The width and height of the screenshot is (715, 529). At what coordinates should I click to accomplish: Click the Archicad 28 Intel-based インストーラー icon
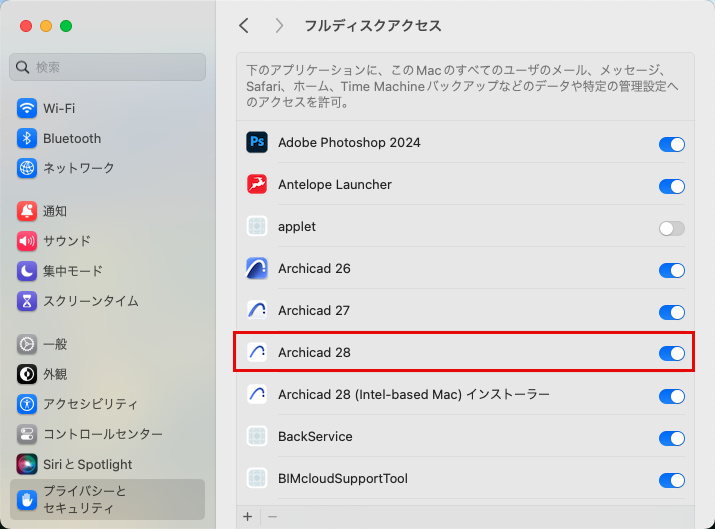coord(257,394)
